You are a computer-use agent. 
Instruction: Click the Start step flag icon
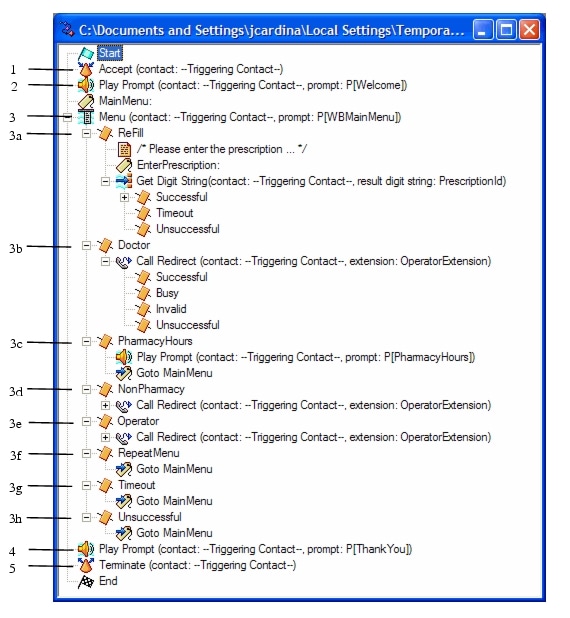86,53
